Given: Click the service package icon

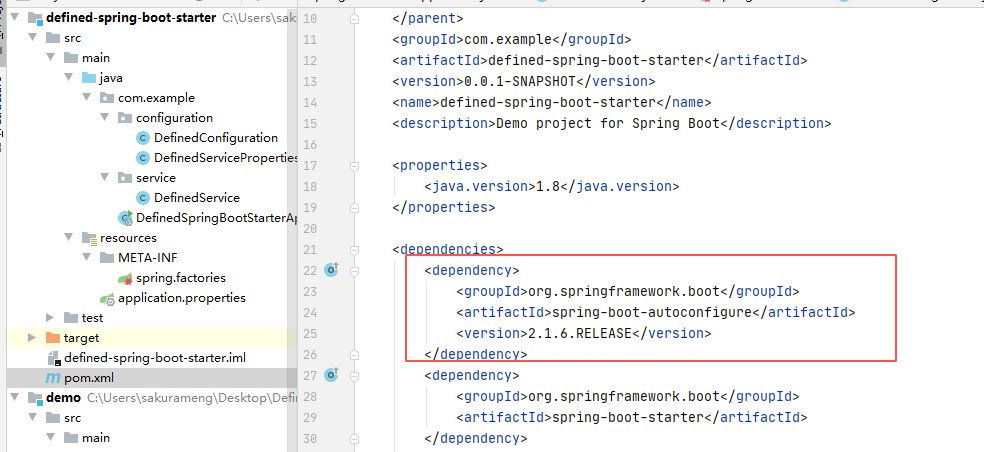Looking at the screenshot, I should pos(126,178).
